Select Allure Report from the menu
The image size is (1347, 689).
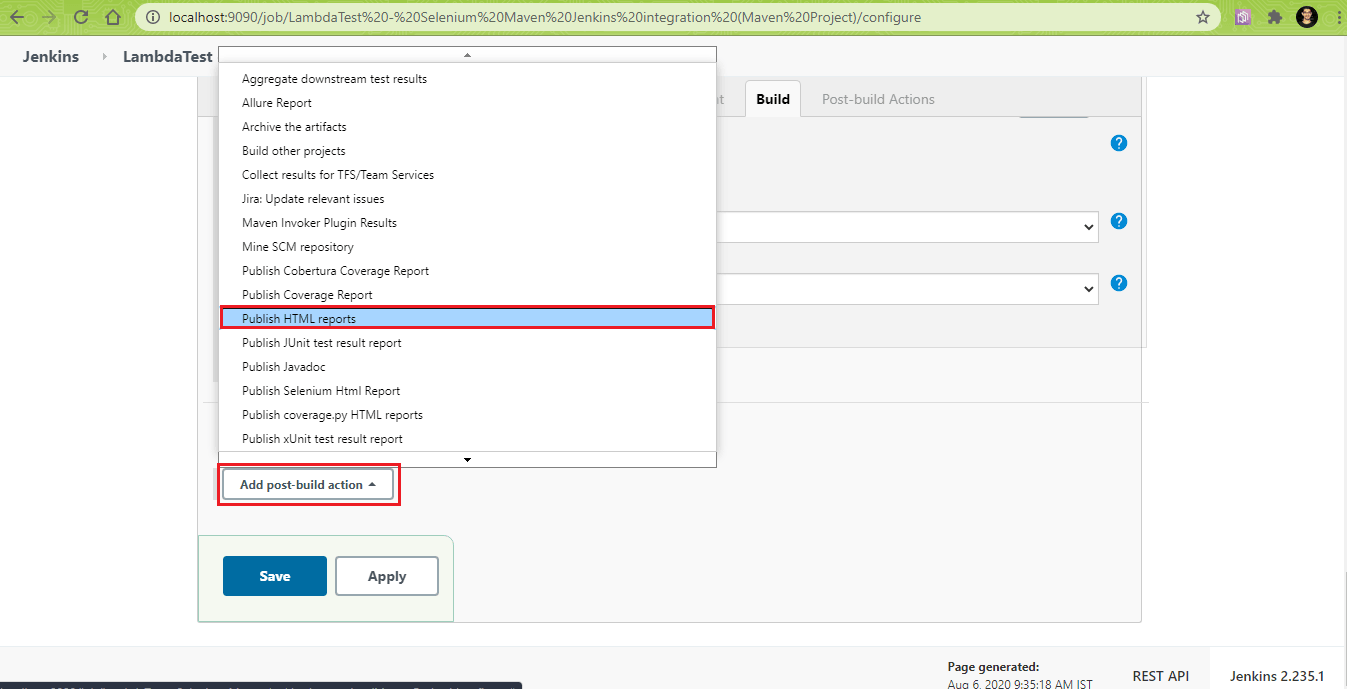(x=467, y=103)
